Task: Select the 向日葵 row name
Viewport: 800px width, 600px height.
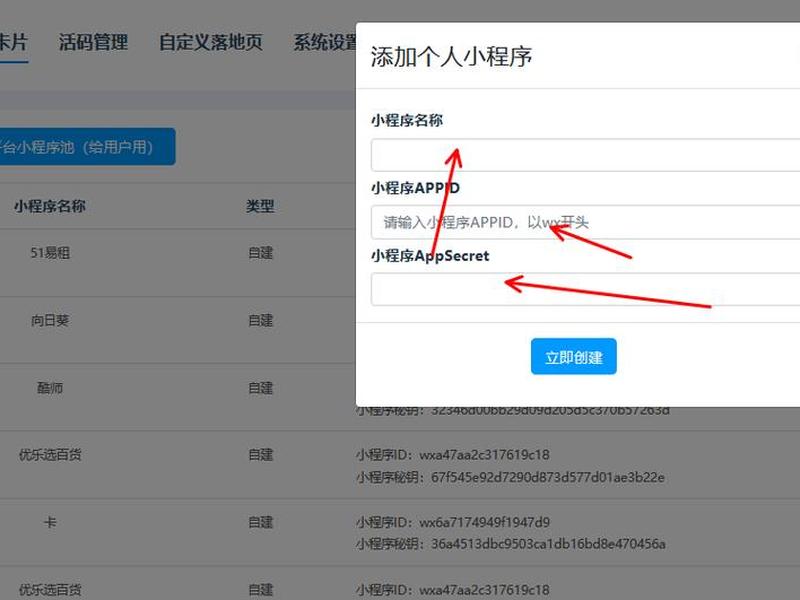Action: [x=50, y=320]
